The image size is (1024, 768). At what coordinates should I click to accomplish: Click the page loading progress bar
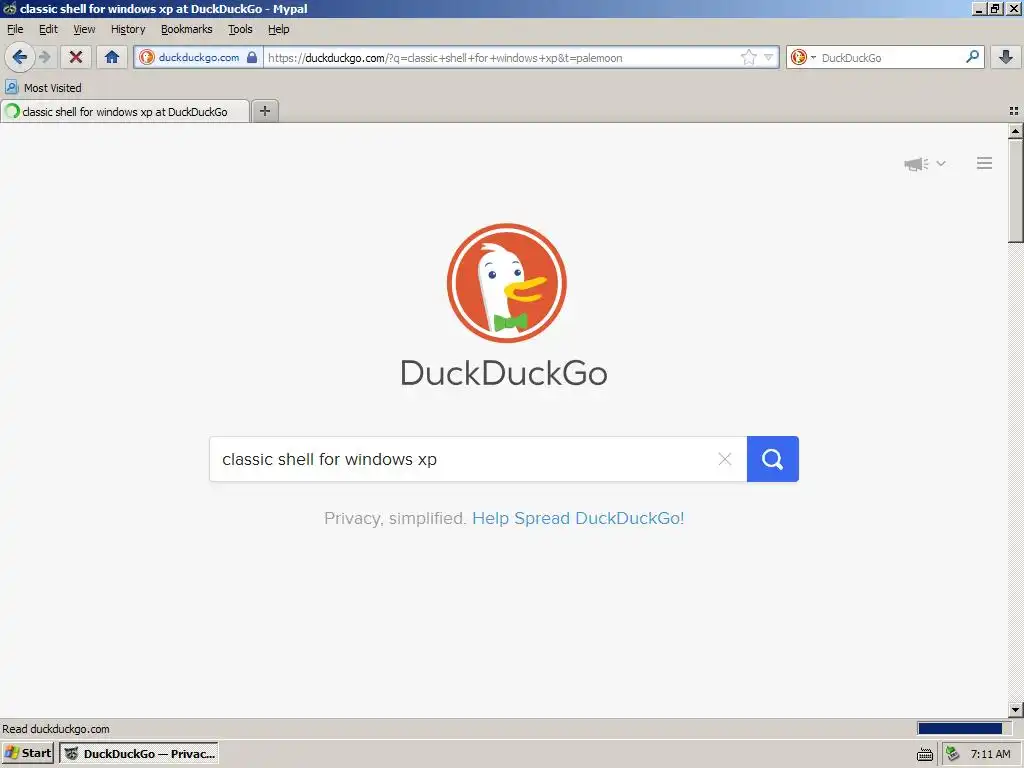(964, 729)
